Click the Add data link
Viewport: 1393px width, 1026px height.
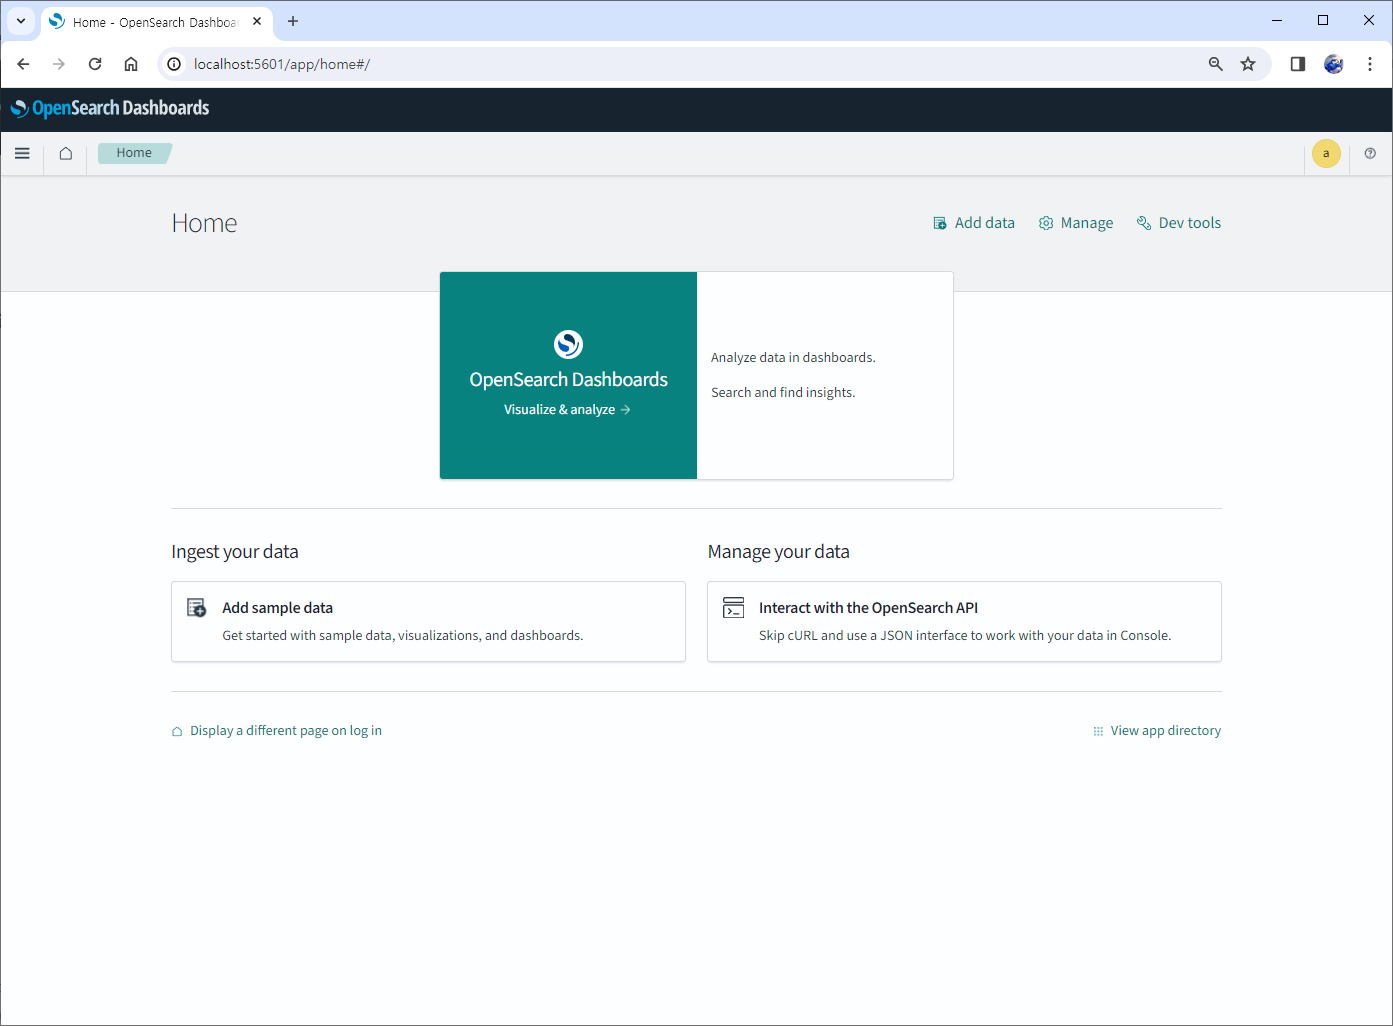tap(974, 223)
